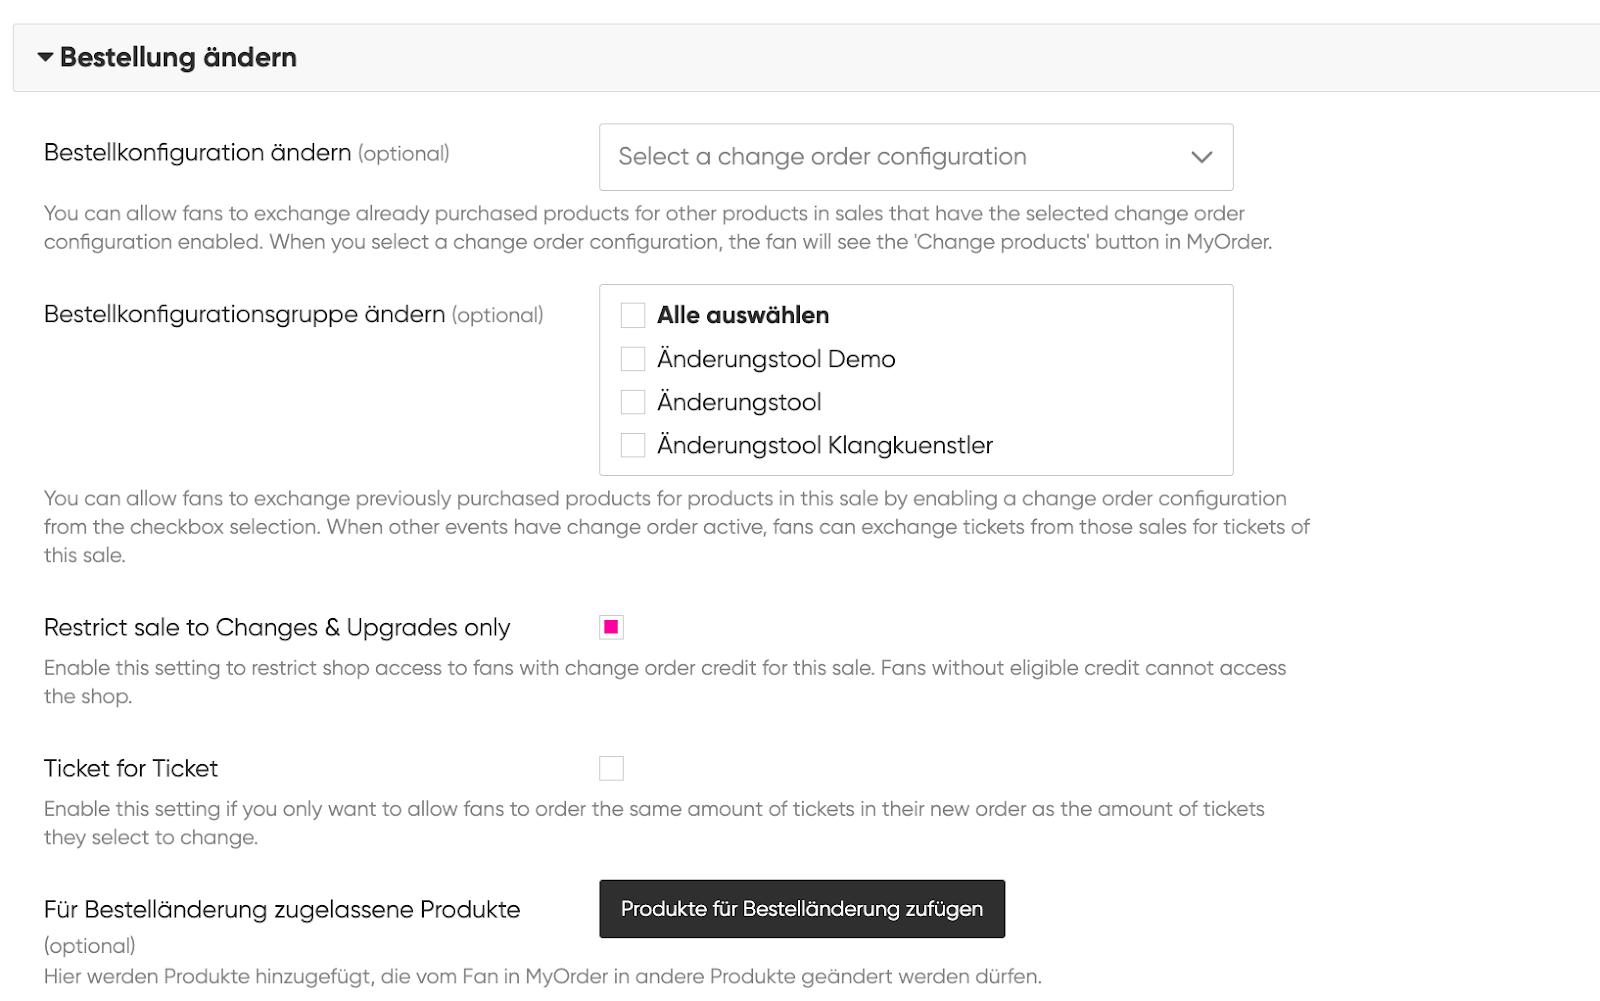The width and height of the screenshot is (1600, 1001).
Task: Click the 'Select a change order configuration' placeholder
Action: point(822,157)
